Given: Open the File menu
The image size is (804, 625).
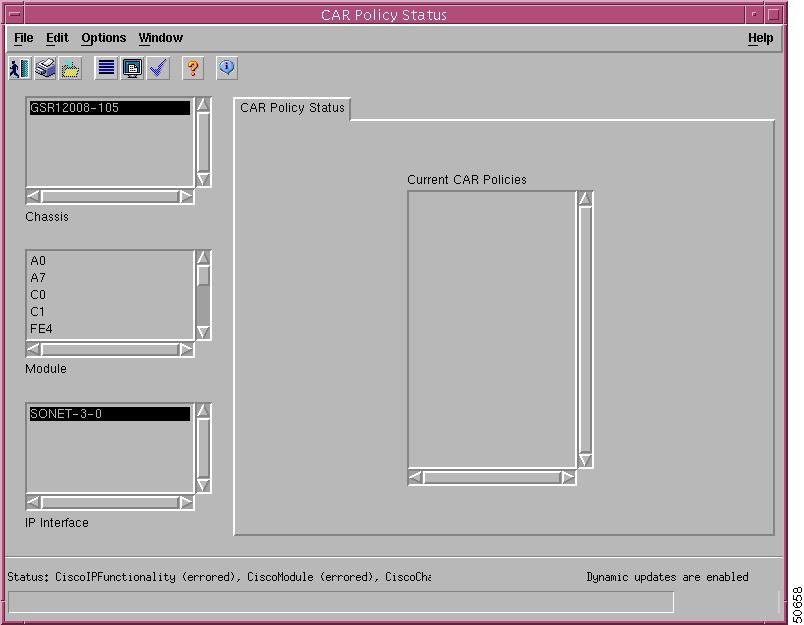Looking at the screenshot, I should point(24,38).
